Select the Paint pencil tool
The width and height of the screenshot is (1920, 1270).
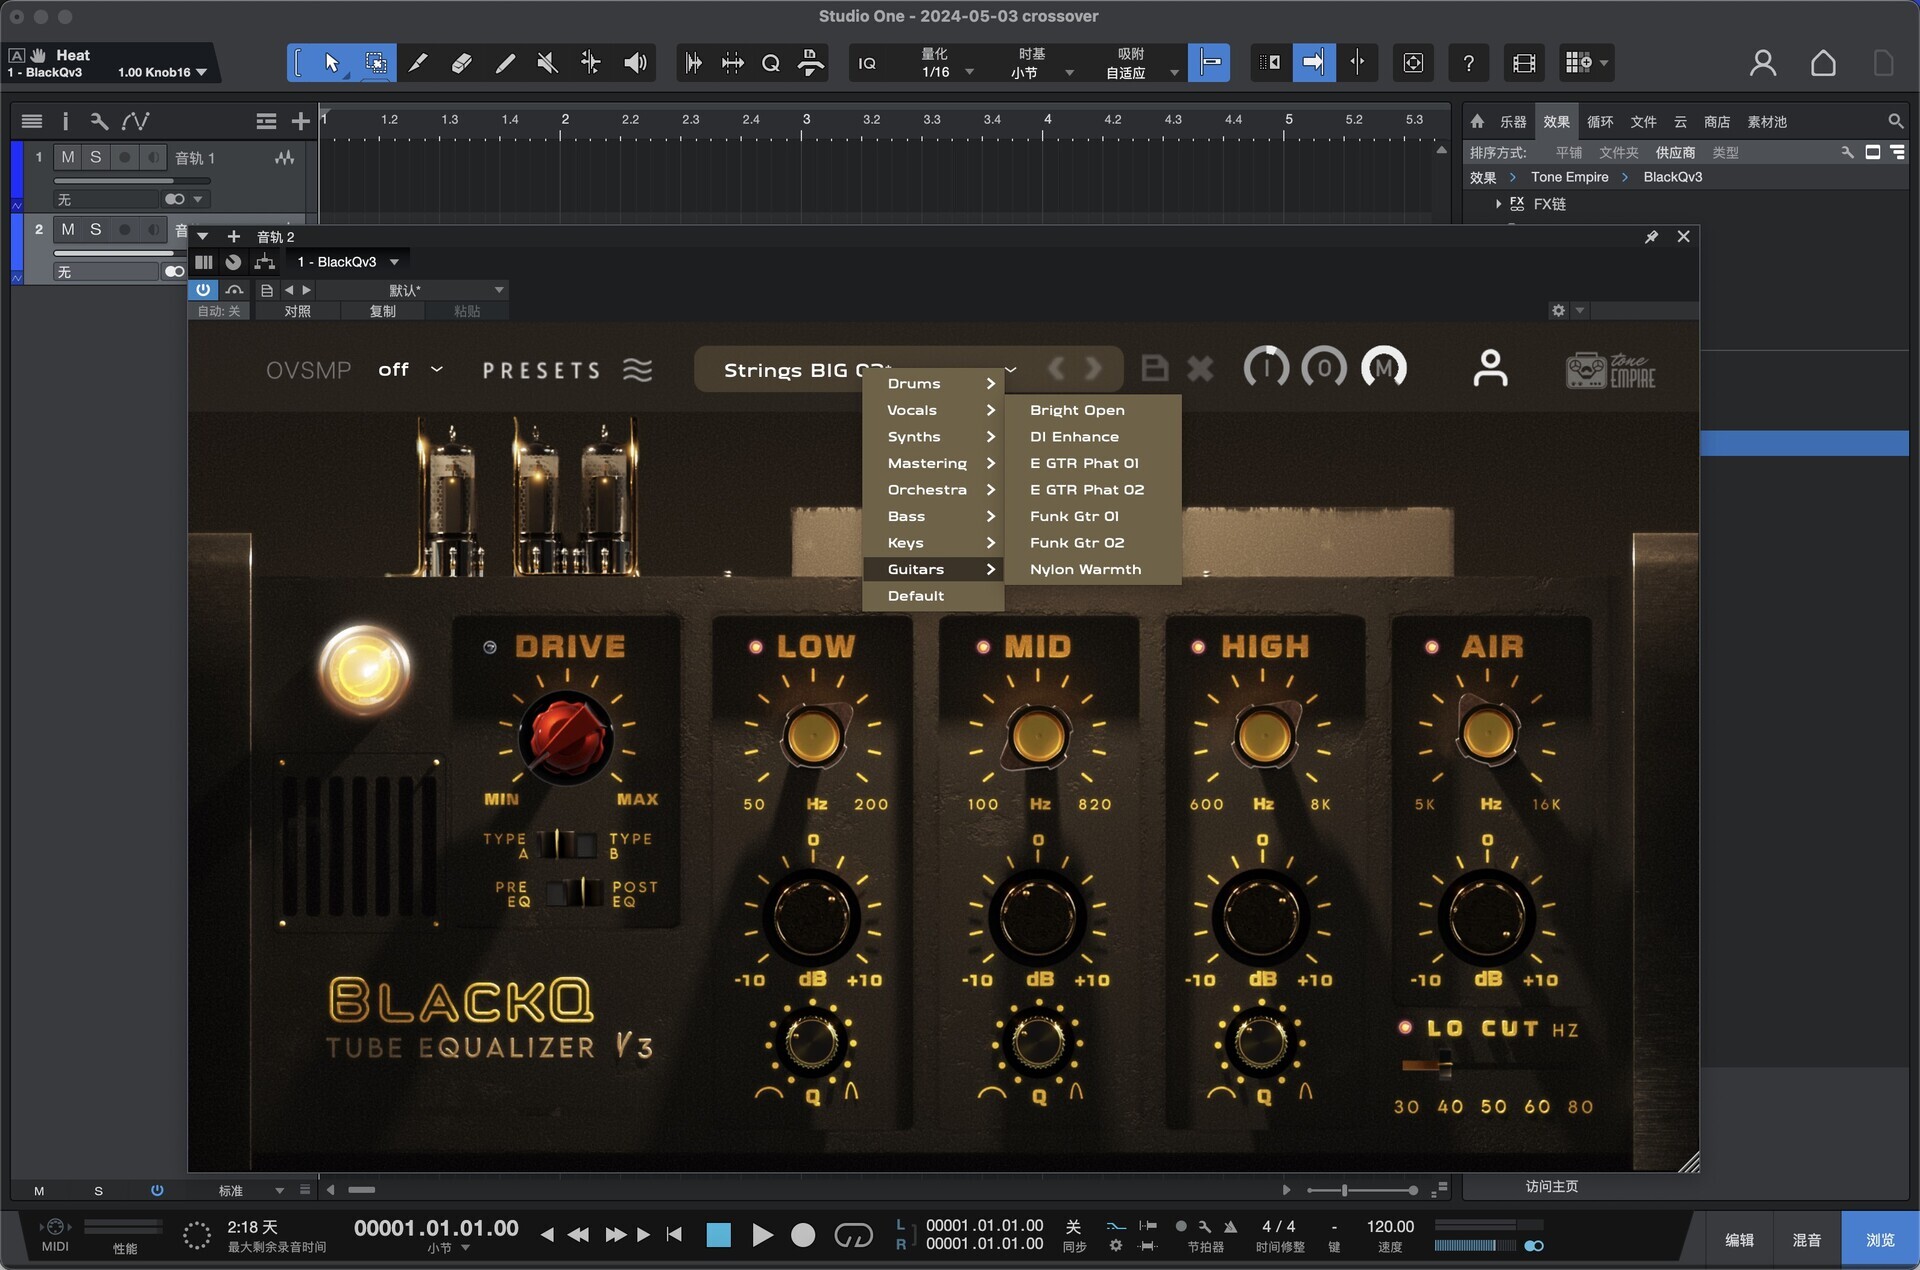[x=505, y=63]
